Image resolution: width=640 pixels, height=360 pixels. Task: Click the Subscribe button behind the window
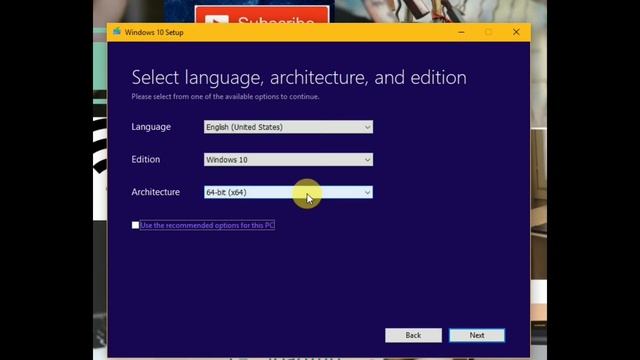(262, 15)
